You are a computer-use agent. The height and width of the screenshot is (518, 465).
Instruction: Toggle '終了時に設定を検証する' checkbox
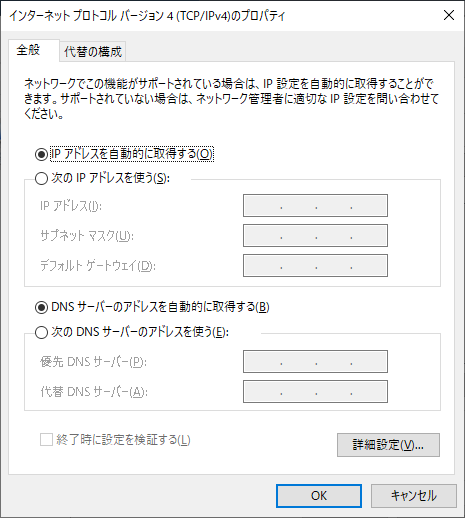click(x=46, y=440)
